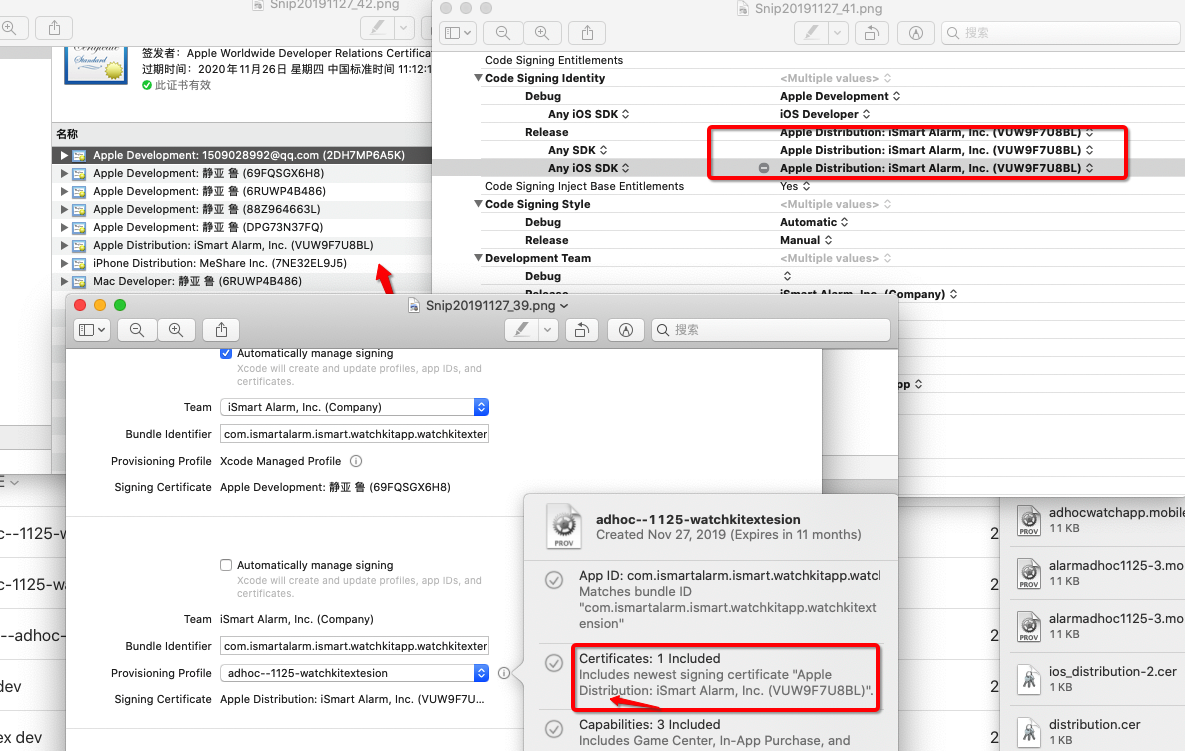Click Share button in Snip20191127_42.png window
The height and width of the screenshot is (751, 1185).
[x=54, y=28]
